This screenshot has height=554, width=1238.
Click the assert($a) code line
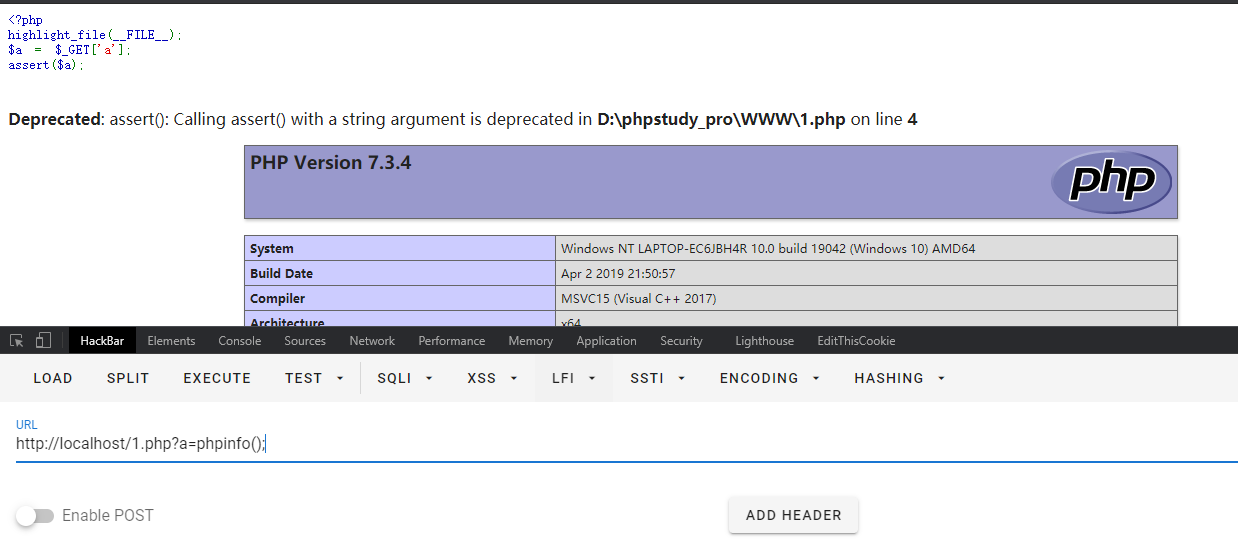coord(46,64)
